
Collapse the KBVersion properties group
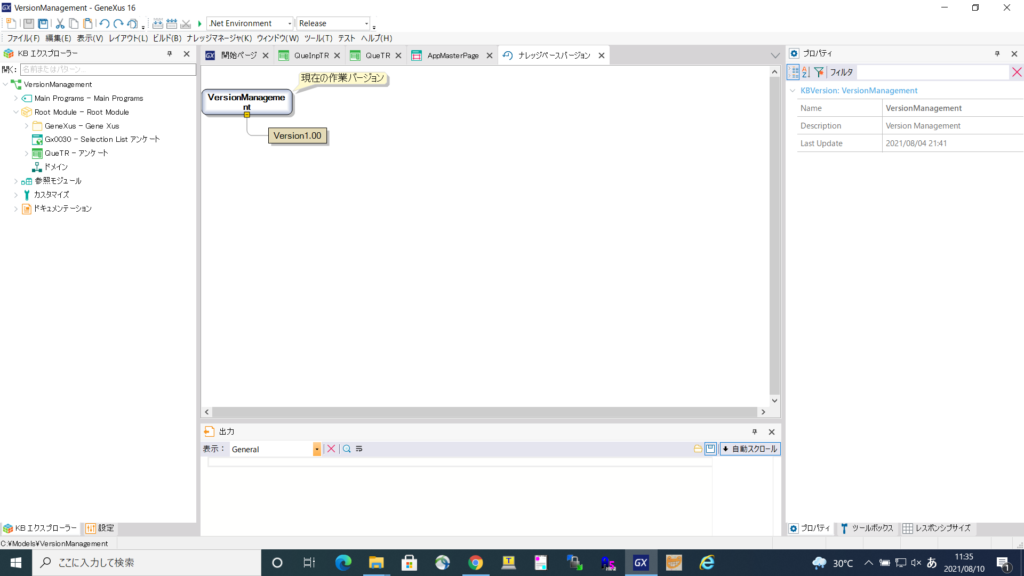pos(793,91)
